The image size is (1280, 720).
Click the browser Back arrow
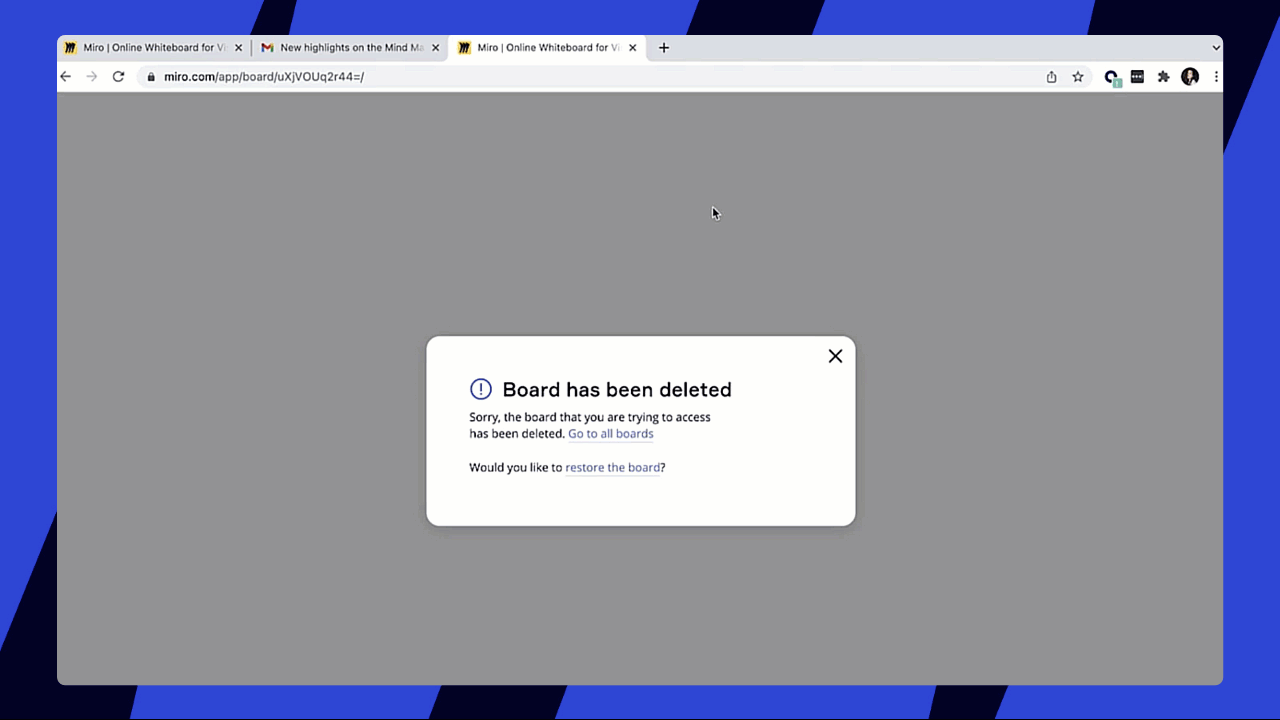[66, 77]
